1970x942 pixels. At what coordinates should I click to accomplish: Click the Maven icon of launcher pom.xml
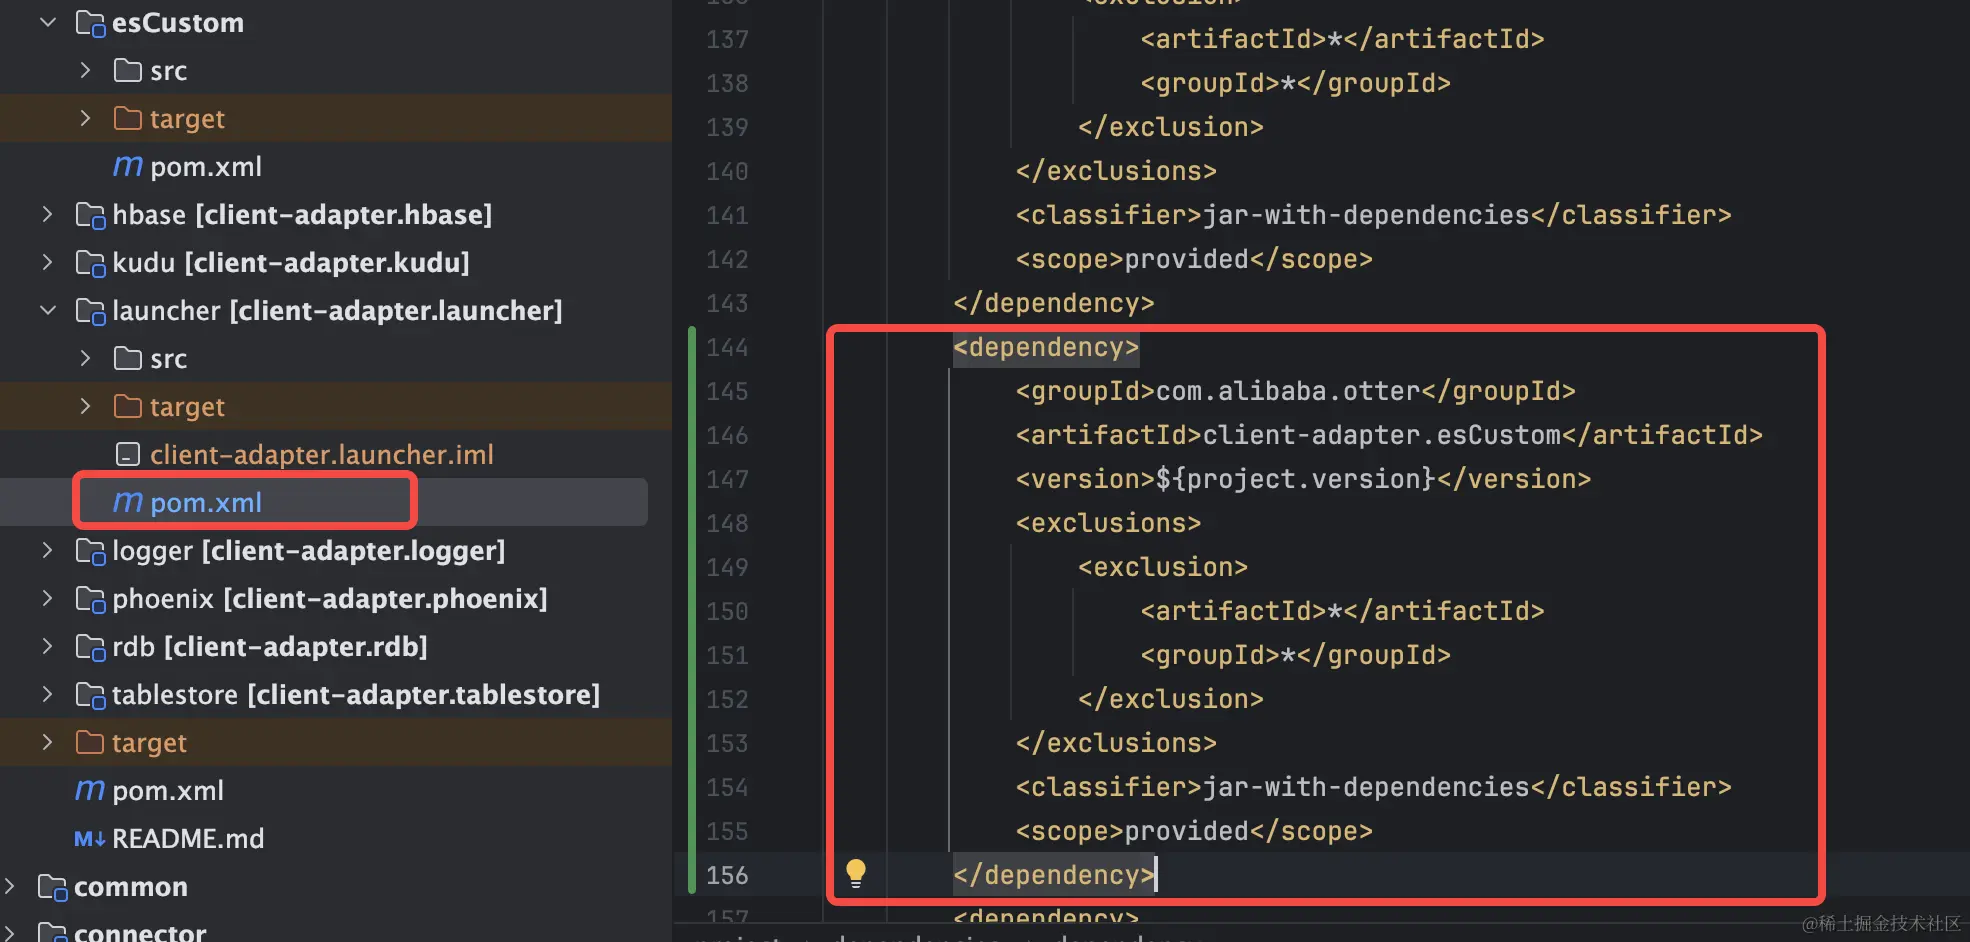[x=127, y=502]
